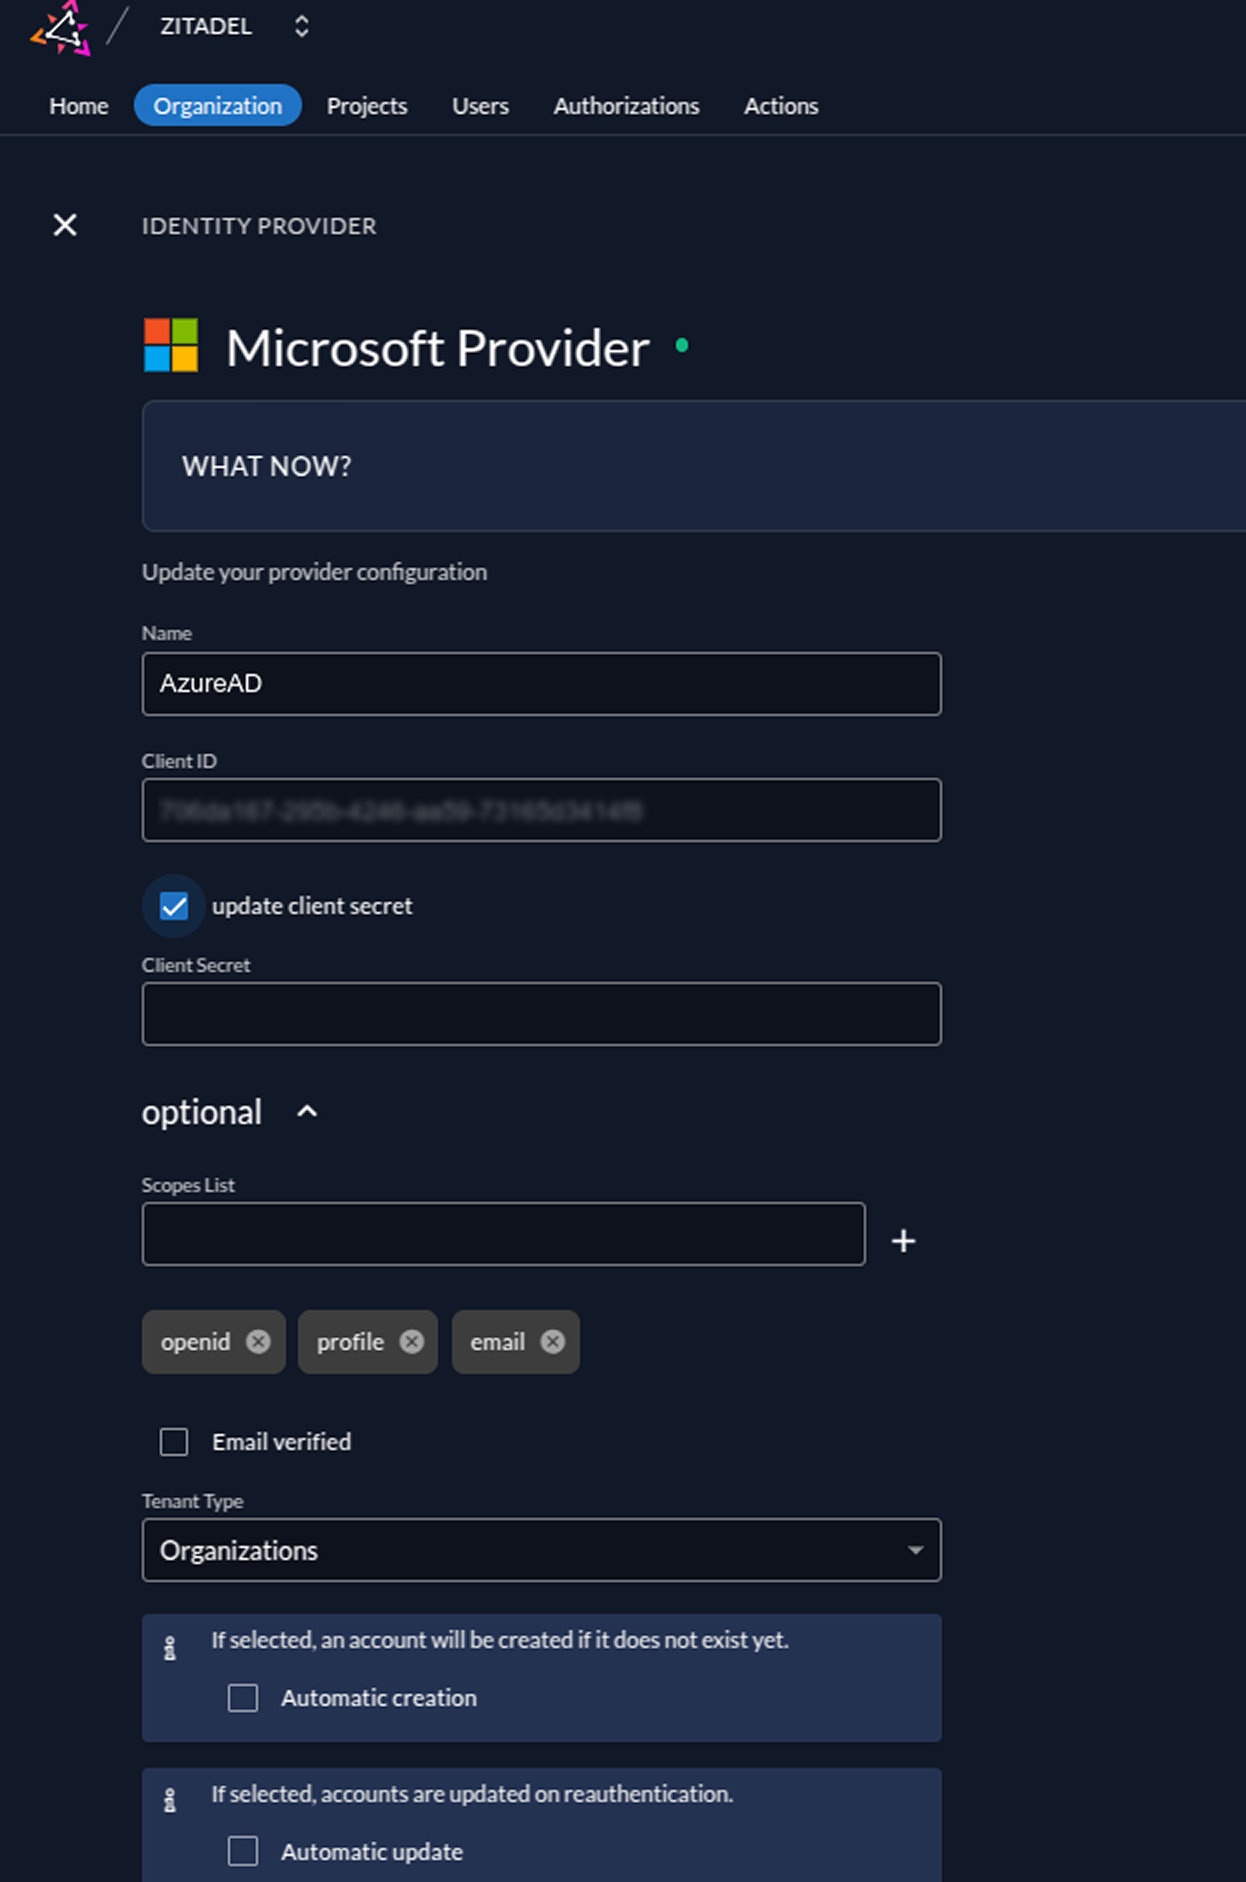Go to the Actions tab
The height and width of the screenshot is (1882, 1246).
tap(781, 106)
